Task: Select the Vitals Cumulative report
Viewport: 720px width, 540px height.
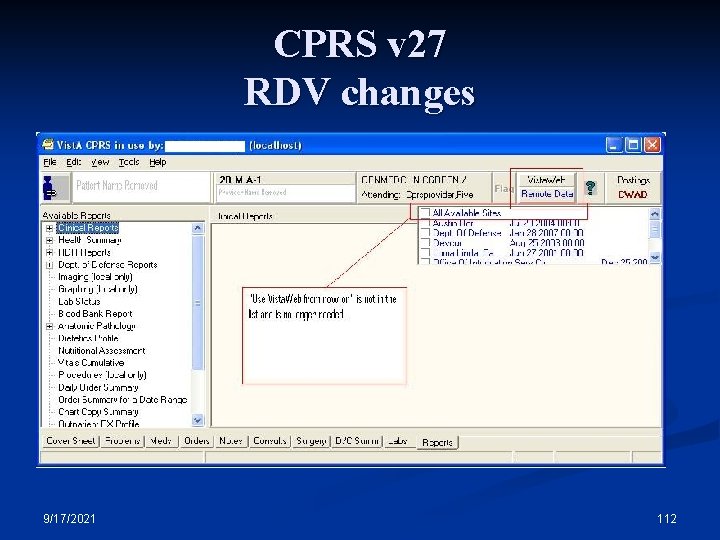Action: tap(91, 363)
